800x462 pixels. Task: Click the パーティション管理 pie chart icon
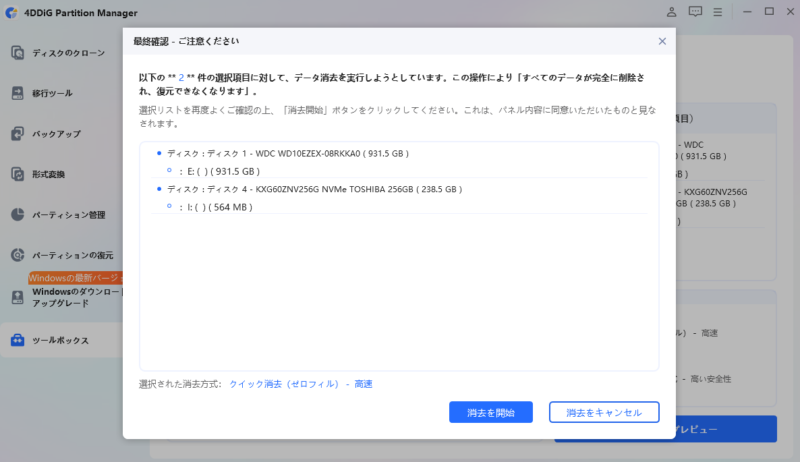click(17, 214)
